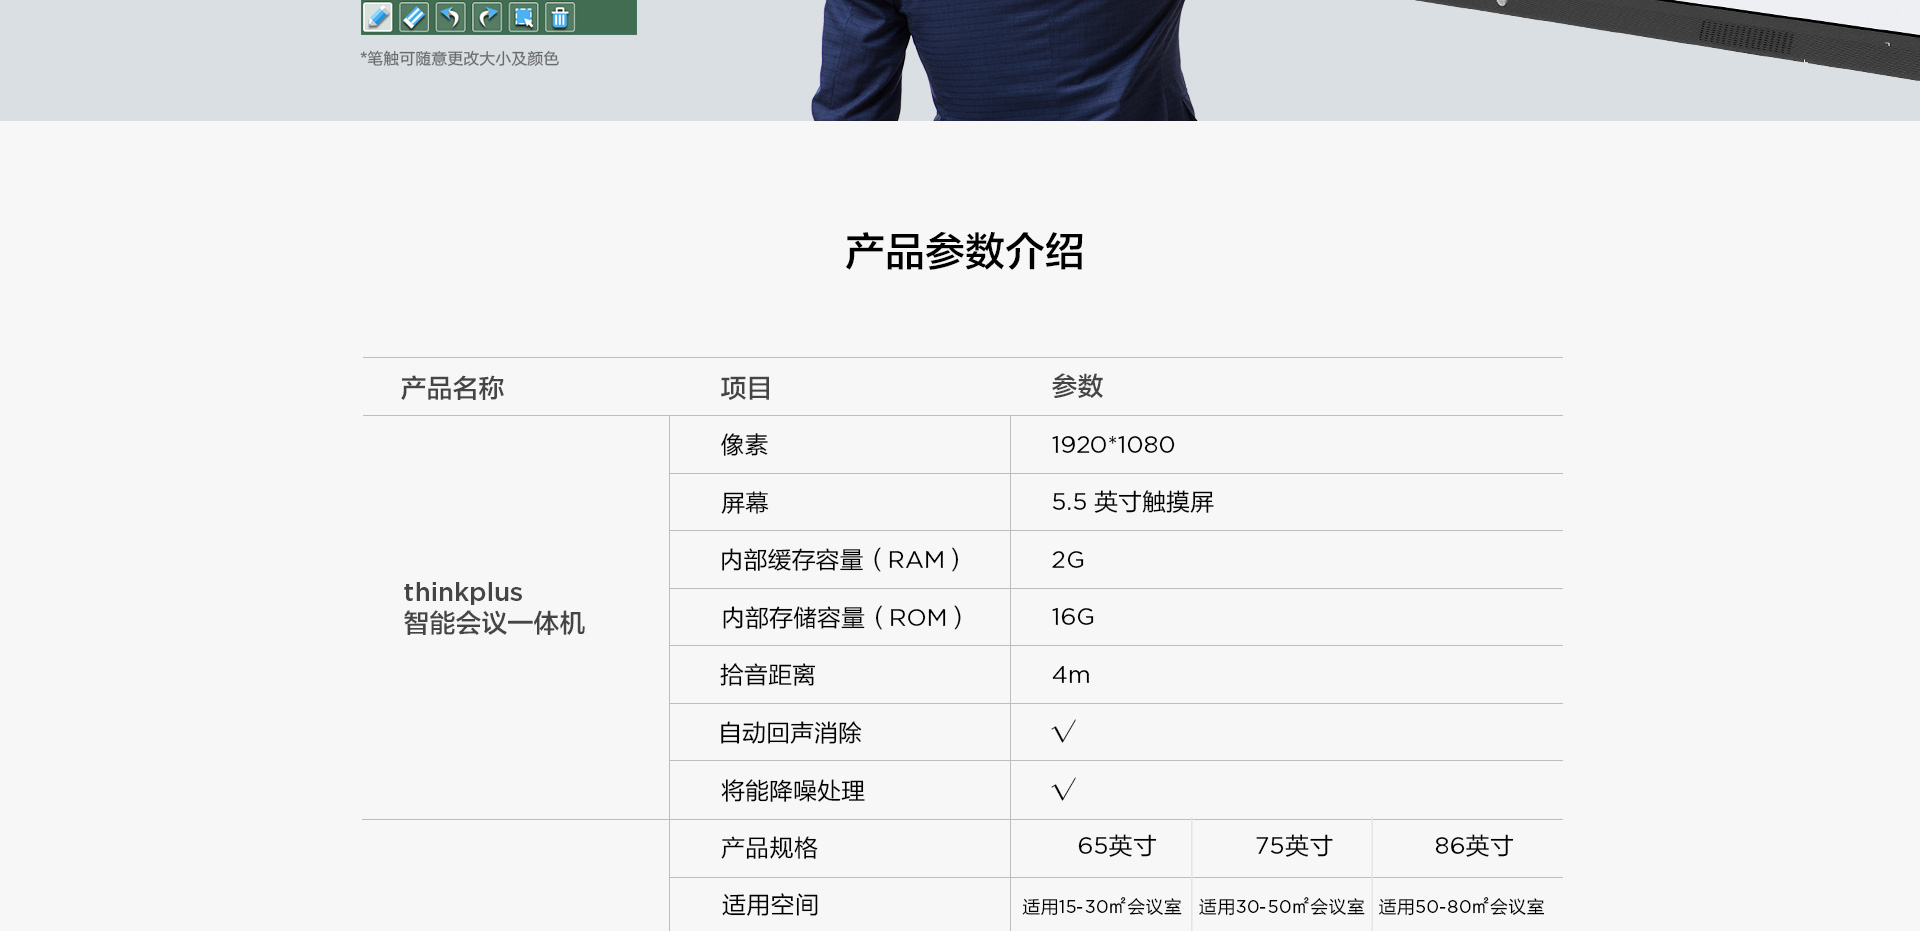The height and width of the screenshot is (931, 1920).
Task: Click the "适用50-80㎡会议室" cell
Action: click(1462, 907)
